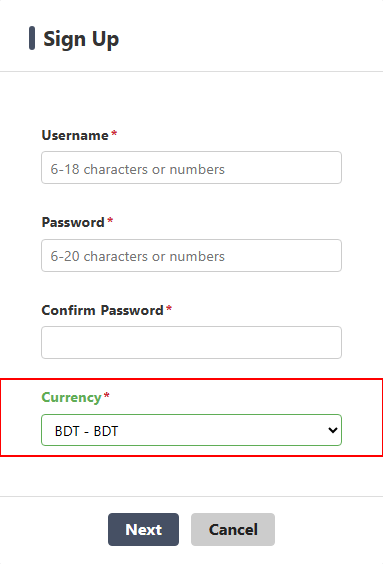The image size is (383, 564).
Task: Click the "6-20 characters or numbers" placeholder
Action: 137,256
